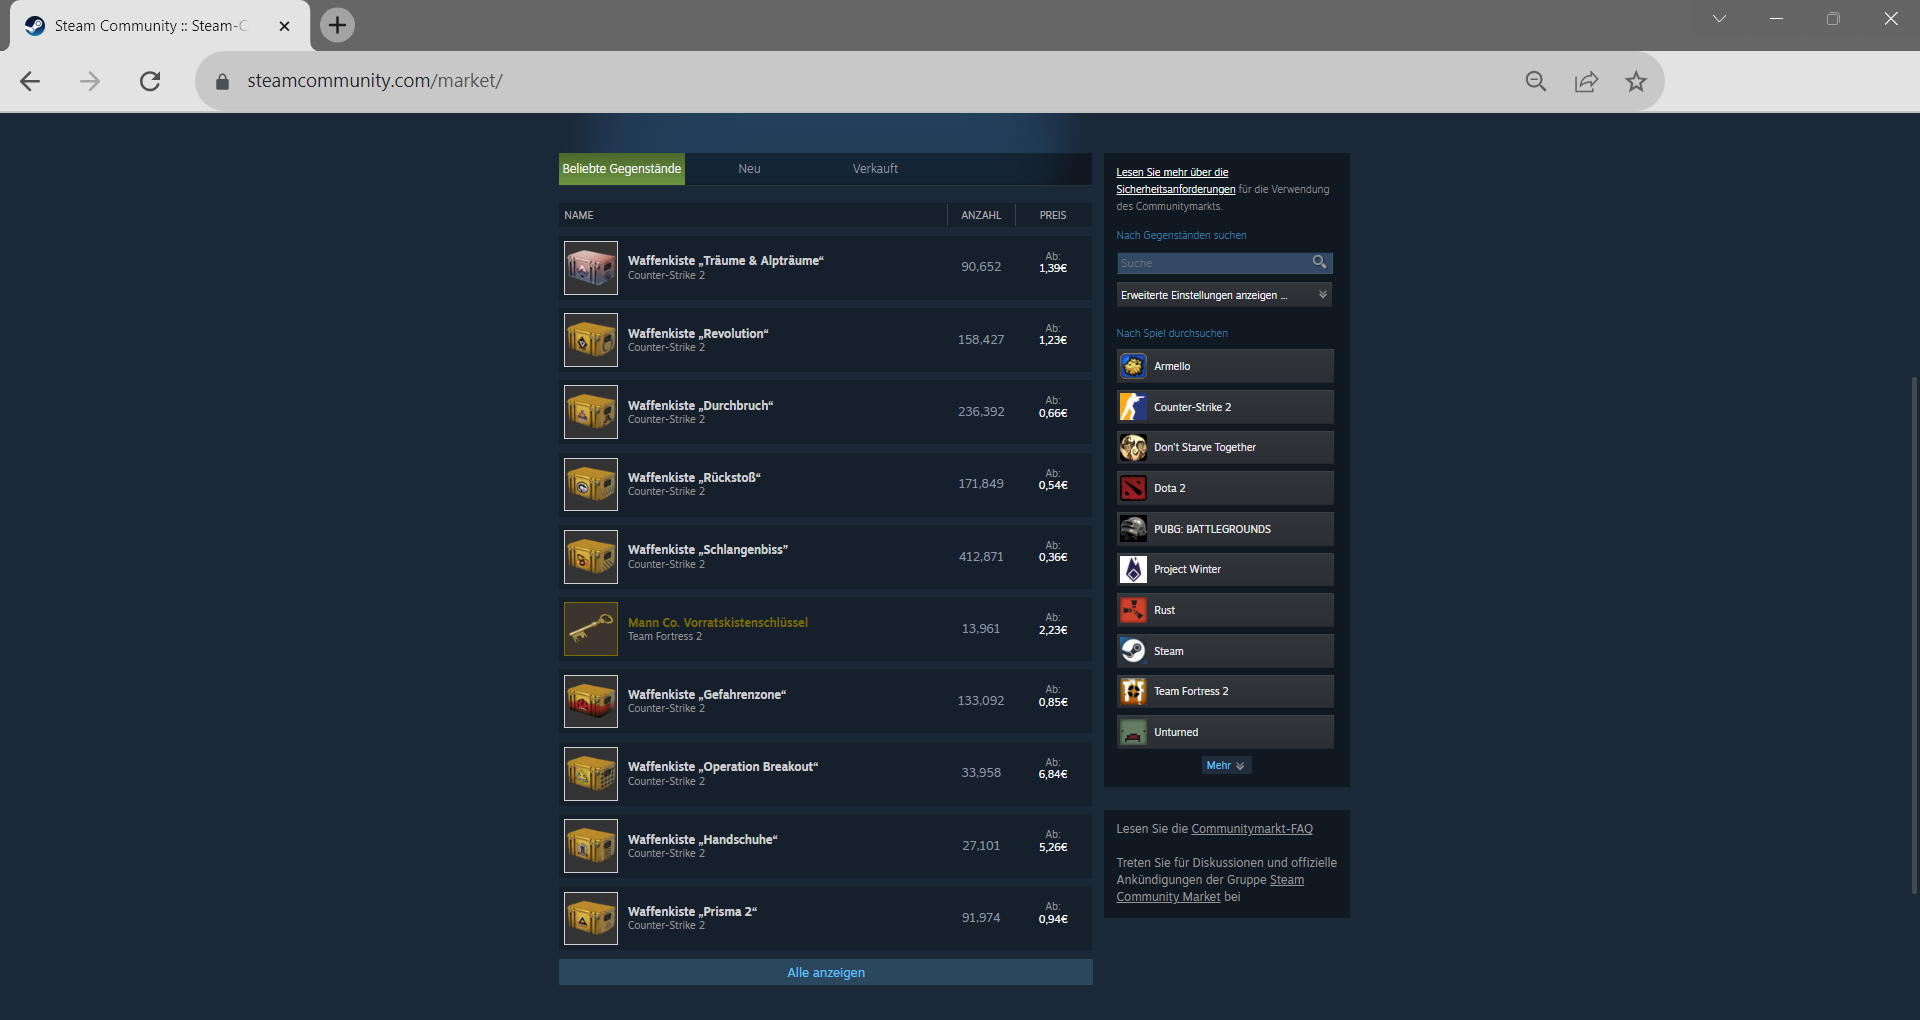Click the Team Fortress 2 icon

[1133, 691]
